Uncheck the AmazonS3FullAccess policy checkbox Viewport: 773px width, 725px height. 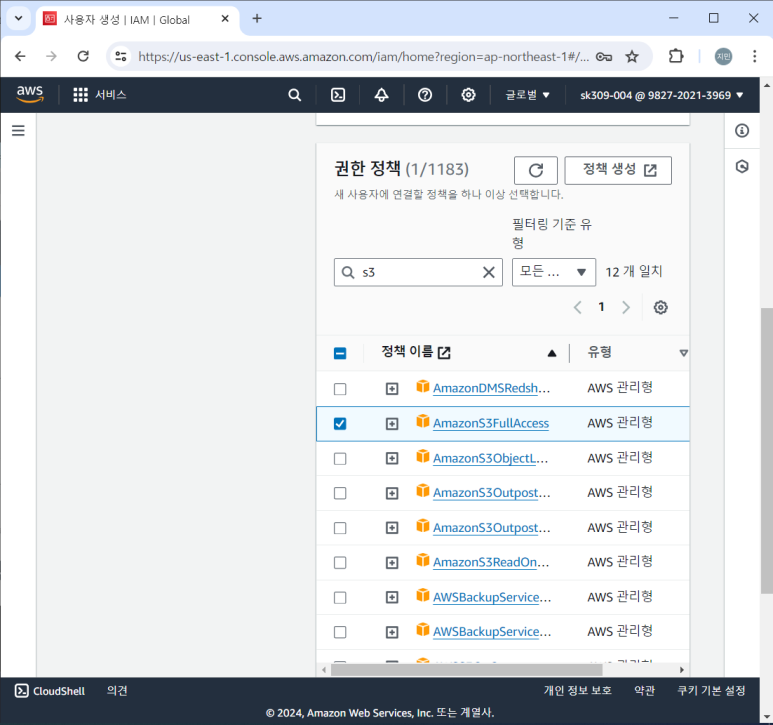[340, 423]
